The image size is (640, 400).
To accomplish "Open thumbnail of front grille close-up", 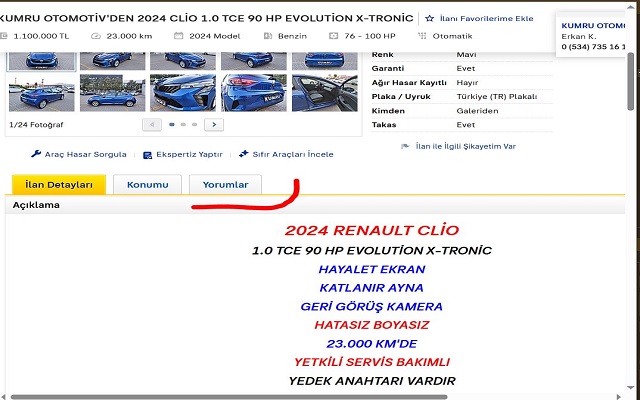I will (183, 93).
